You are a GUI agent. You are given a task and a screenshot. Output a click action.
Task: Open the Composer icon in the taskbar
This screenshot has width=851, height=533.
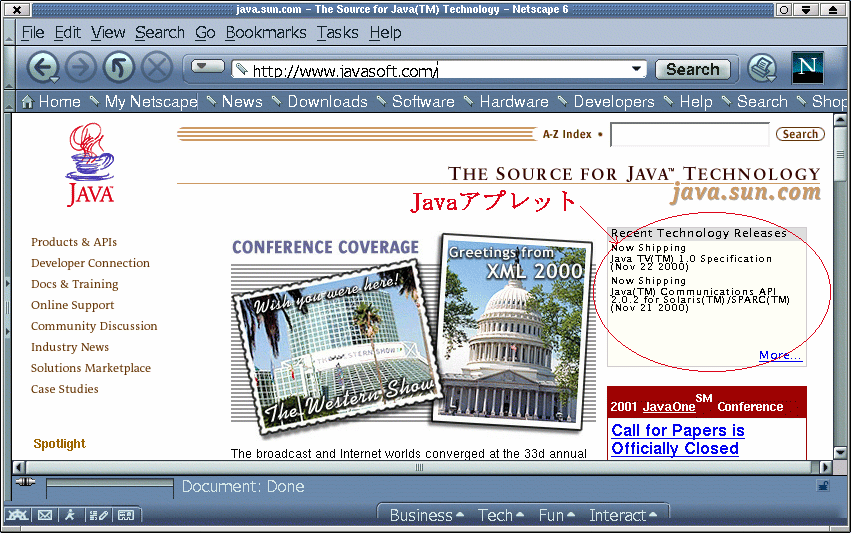click(x=99, y=515)
